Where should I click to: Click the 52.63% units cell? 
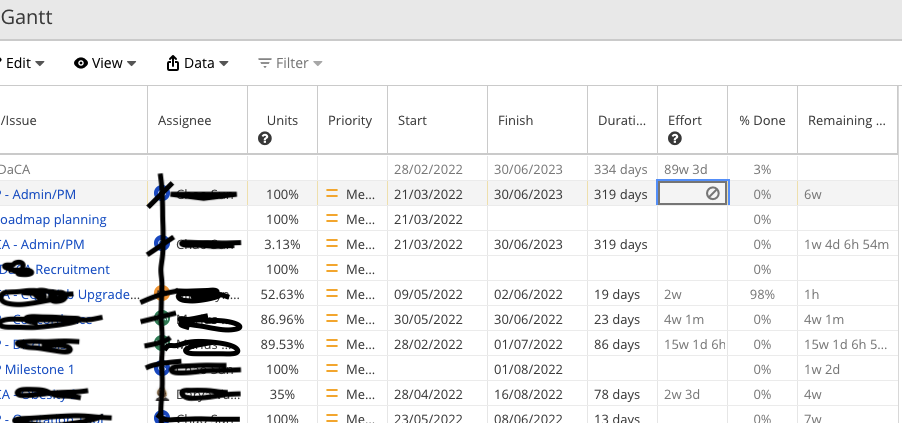tap(282, 295)
